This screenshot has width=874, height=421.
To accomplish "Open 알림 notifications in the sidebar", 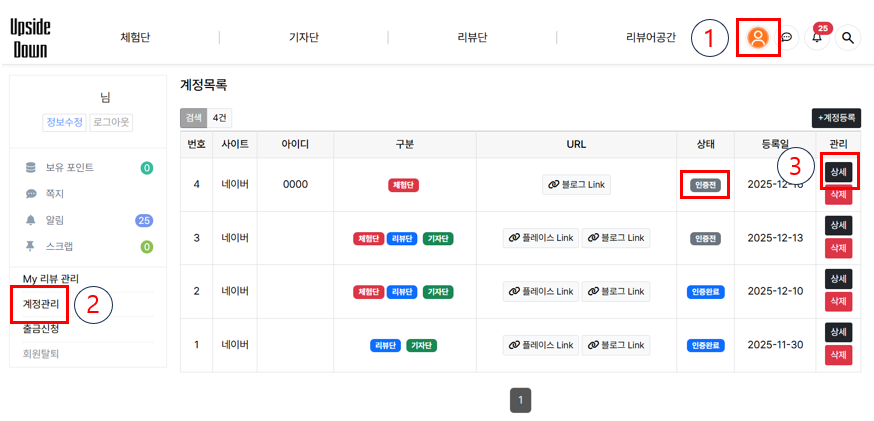I will (56, 220).
